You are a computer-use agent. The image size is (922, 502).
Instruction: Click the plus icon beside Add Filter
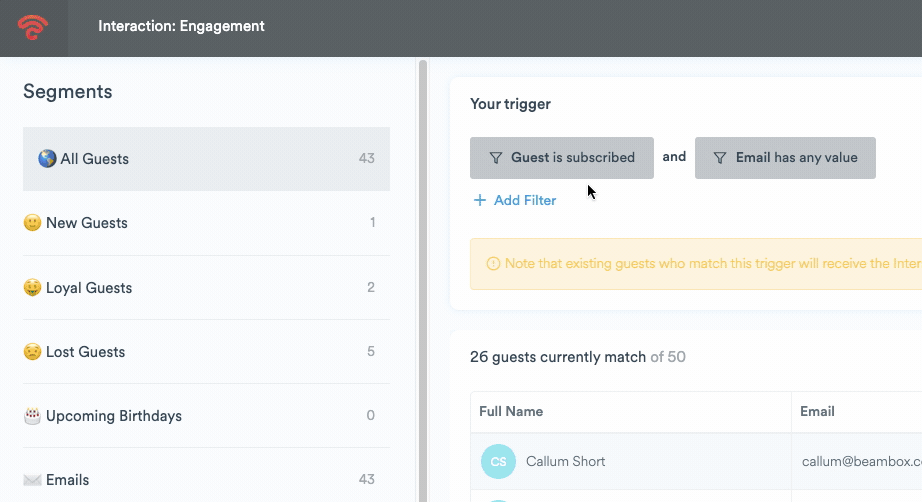point(480,200)
